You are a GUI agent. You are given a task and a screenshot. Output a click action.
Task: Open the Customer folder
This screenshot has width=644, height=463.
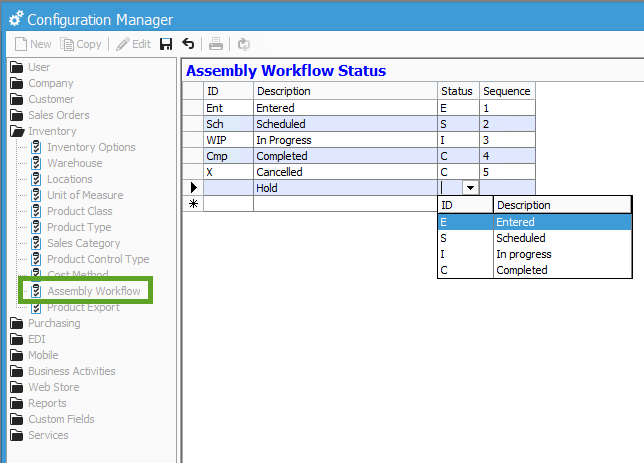pyautogui.click(x=42, y=99)
